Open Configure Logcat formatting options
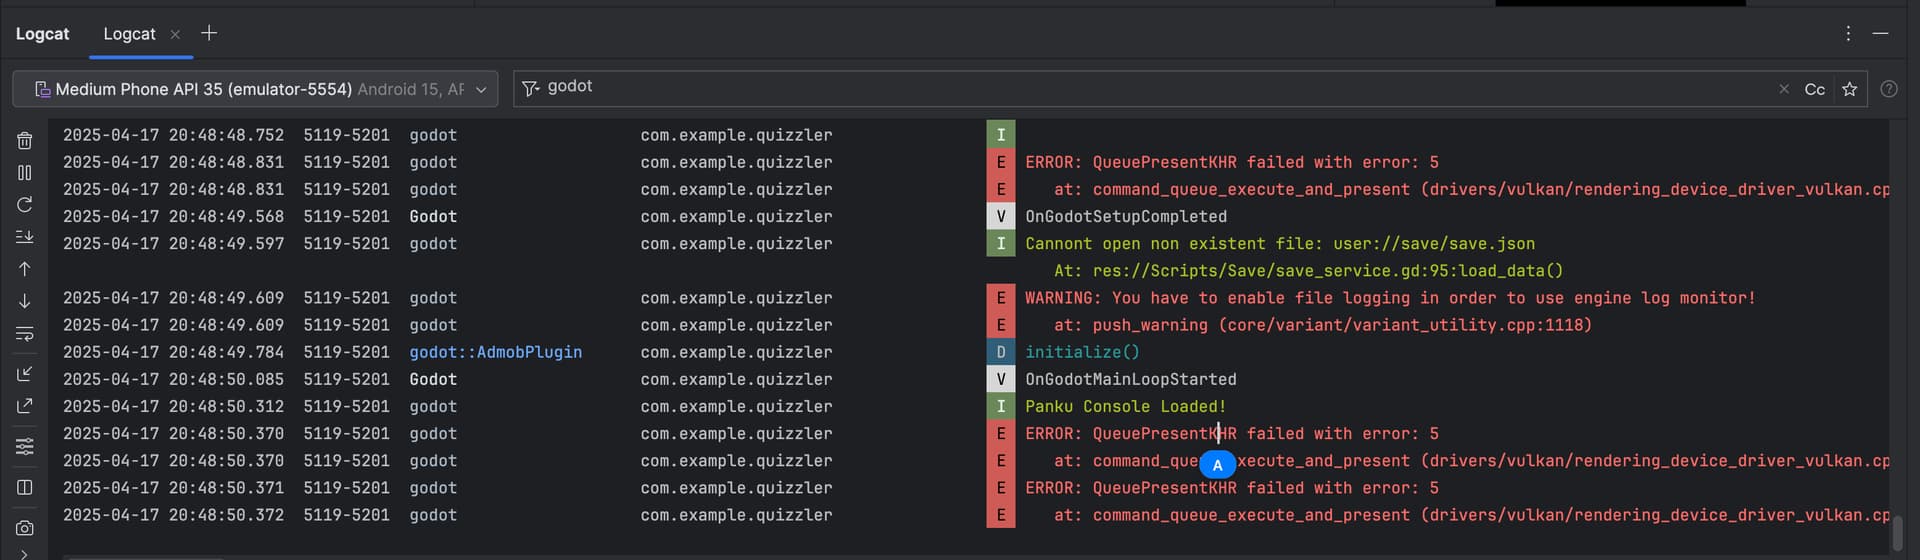Image resolution: width=1920 pixels, height=560 pixels. coord(25,446)
